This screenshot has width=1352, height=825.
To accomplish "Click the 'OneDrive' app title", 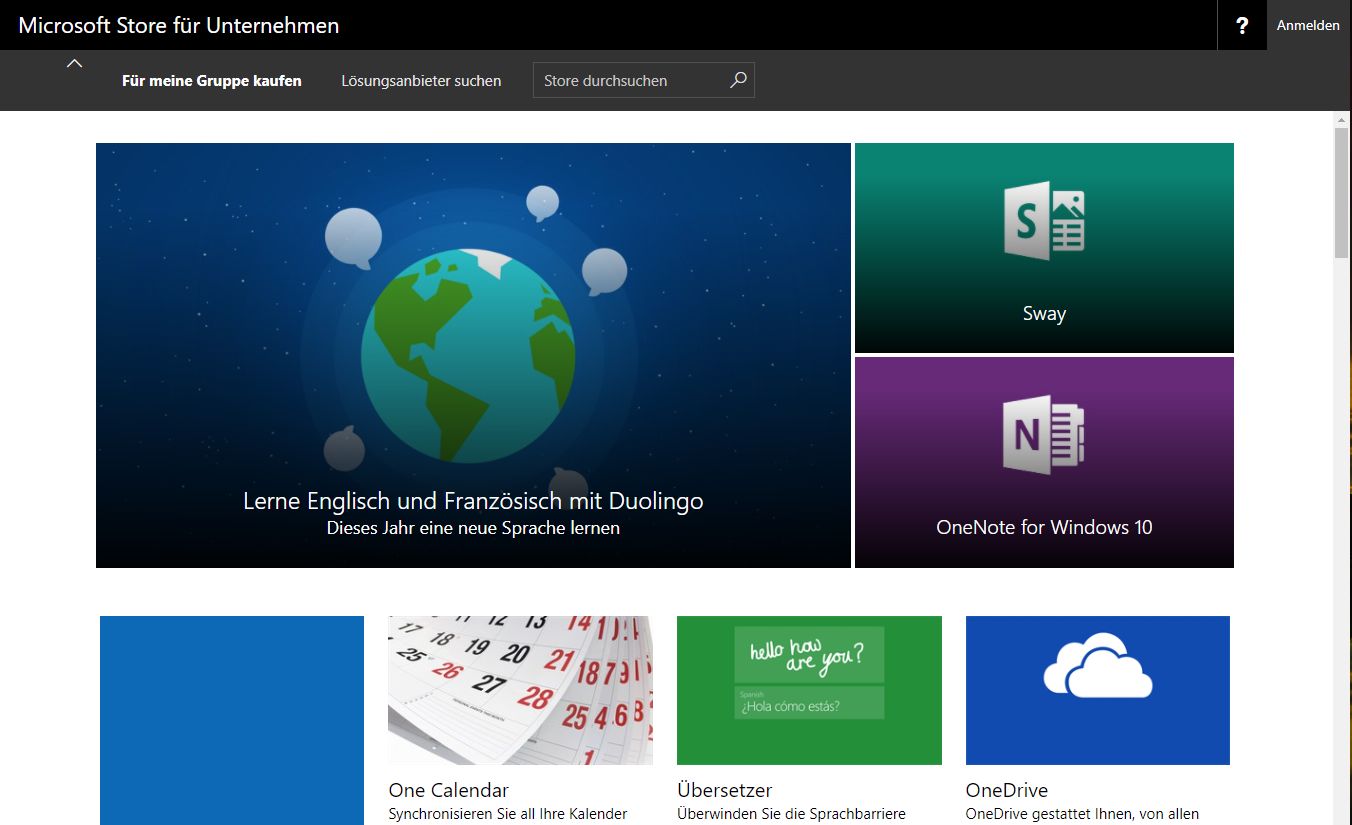I will (x=1007, y=790).
